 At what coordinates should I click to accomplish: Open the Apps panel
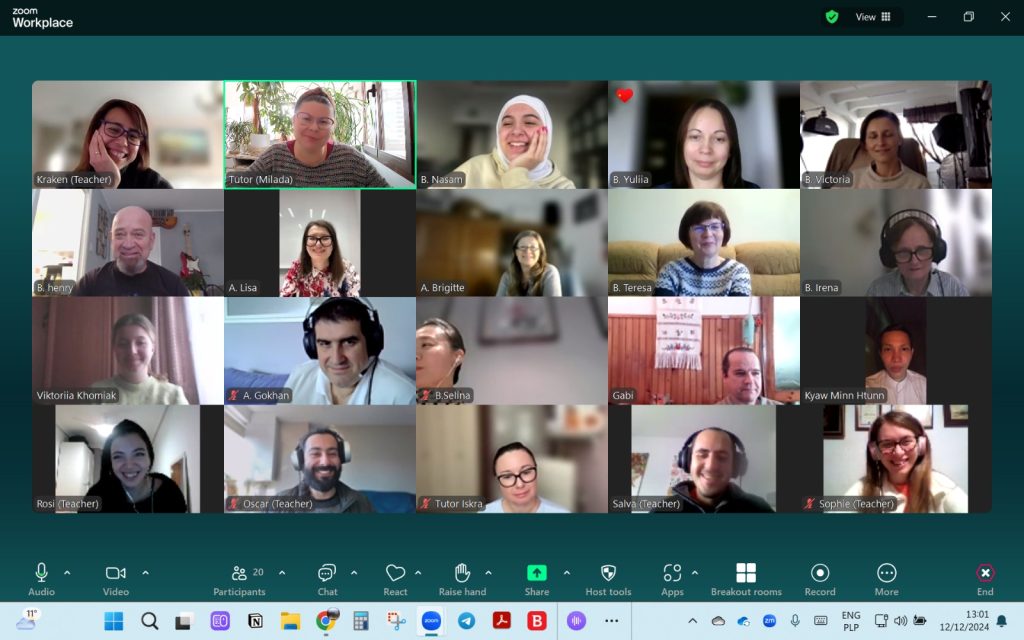pyautogui.click(x=672, y=579)
